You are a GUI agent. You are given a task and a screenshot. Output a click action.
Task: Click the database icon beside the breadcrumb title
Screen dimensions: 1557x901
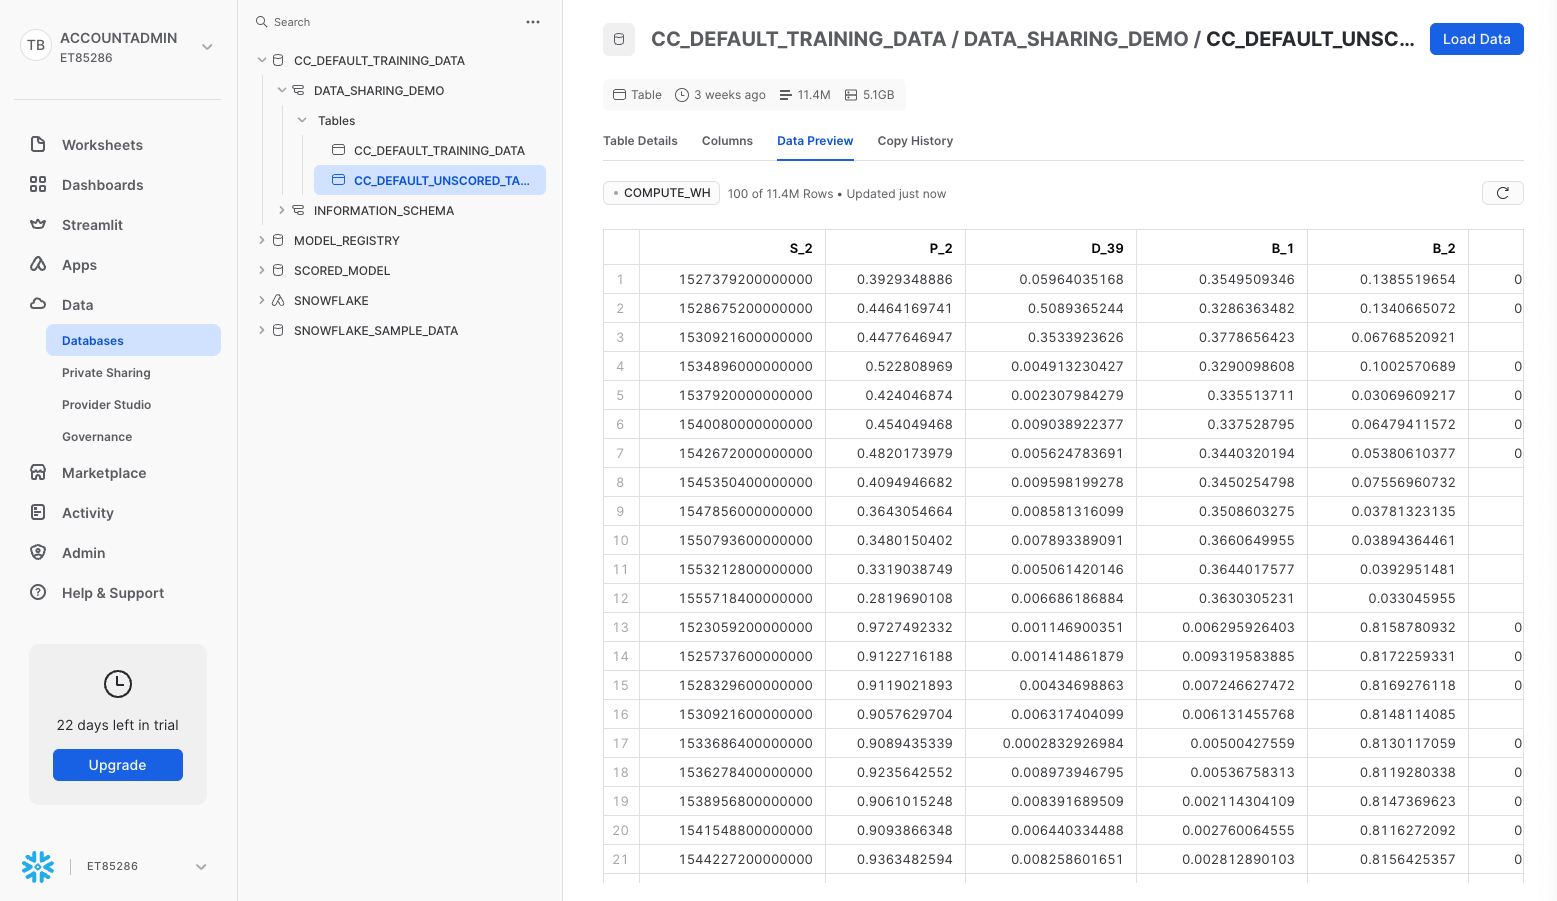tap(619, 39)
